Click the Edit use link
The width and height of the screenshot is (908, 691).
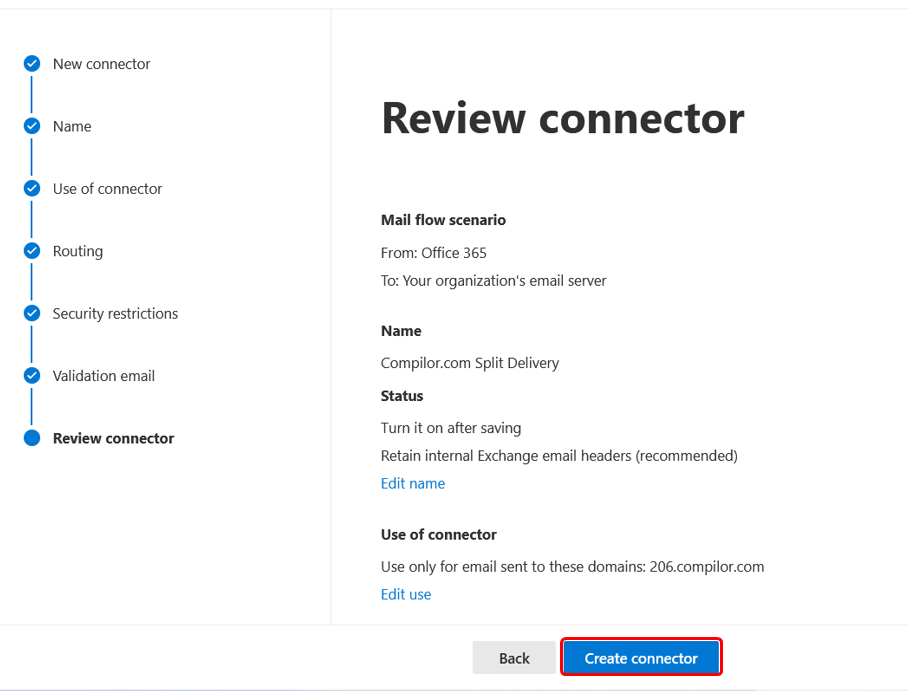tap(406, 594)
